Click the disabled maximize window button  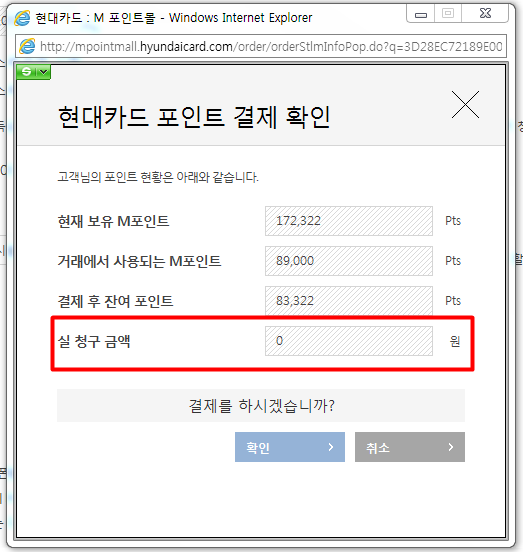tap(448, 14)
